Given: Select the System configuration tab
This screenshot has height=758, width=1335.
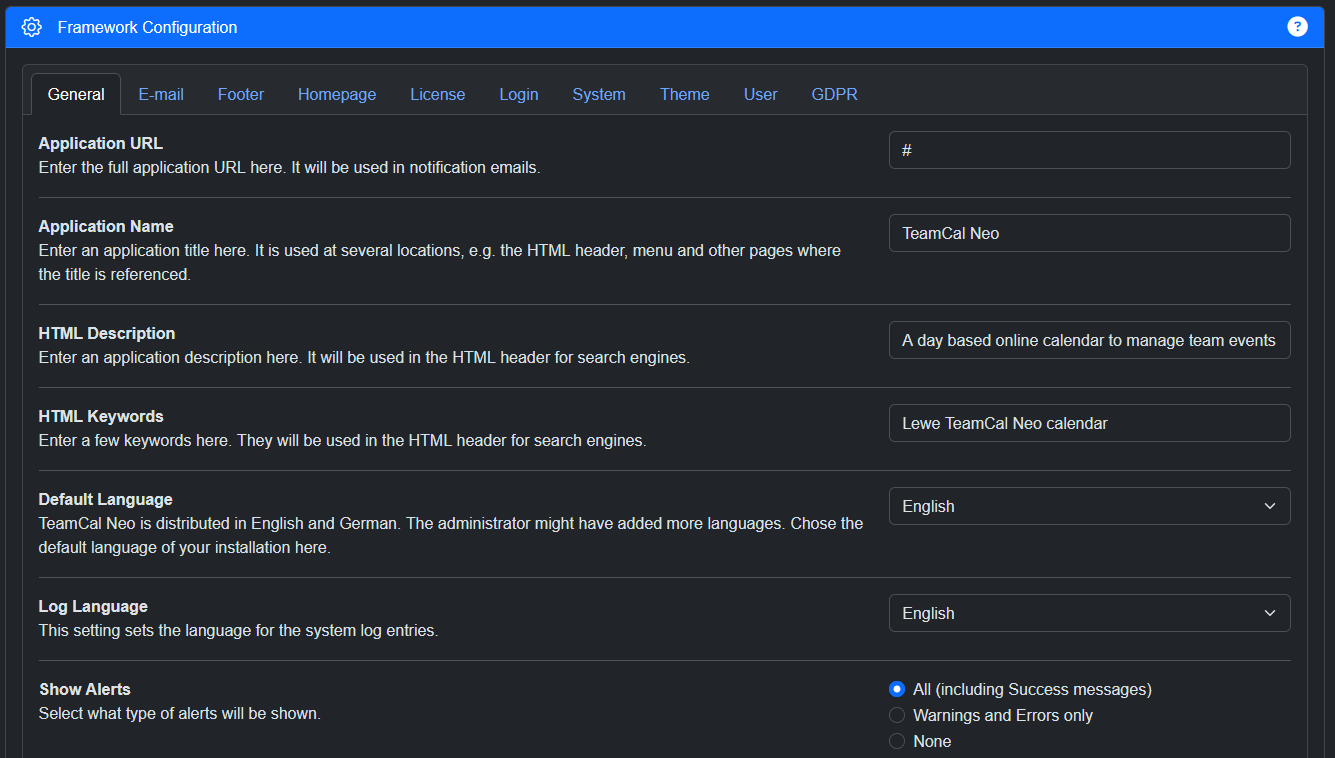Looking at the screenshot, I should point(598,94).
